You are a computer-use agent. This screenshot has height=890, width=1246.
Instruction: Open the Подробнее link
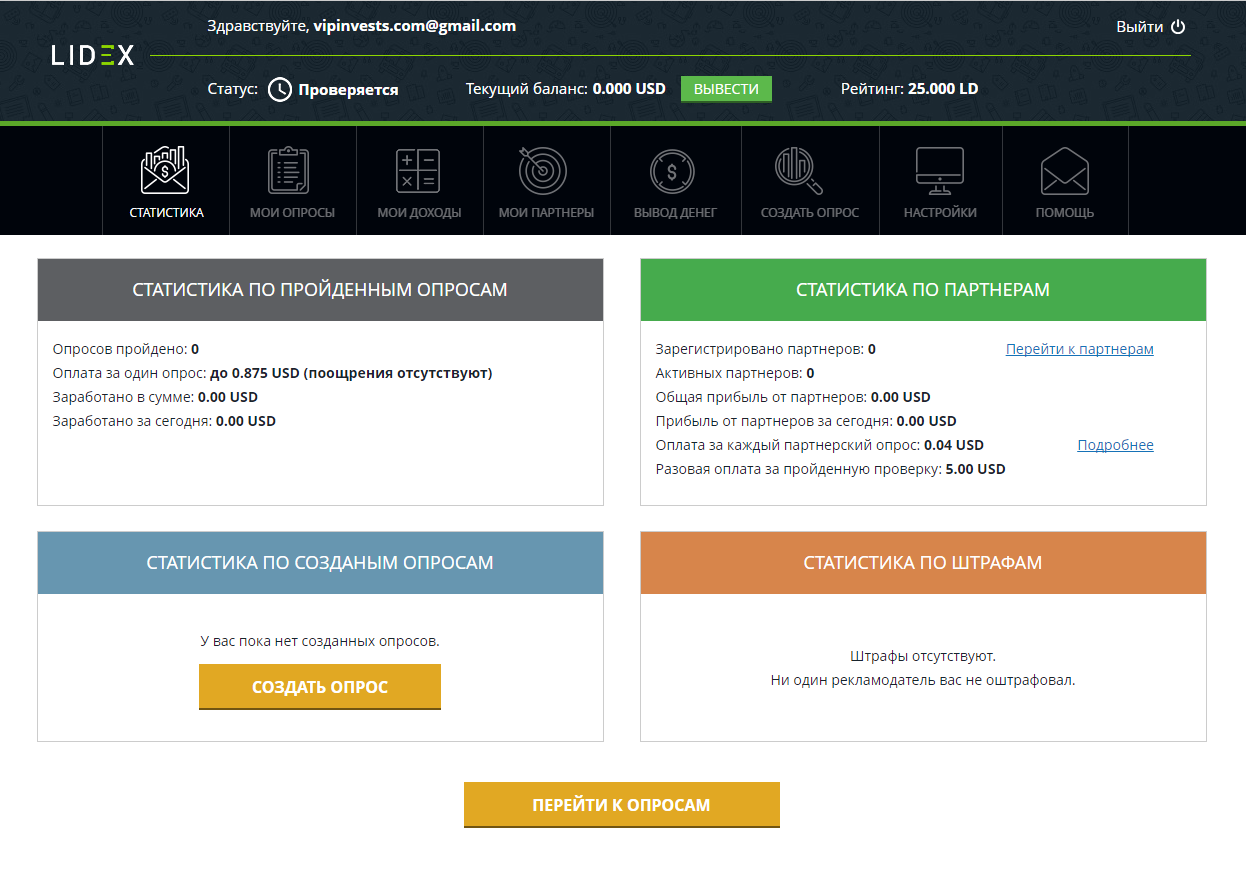click(1115, 445)
